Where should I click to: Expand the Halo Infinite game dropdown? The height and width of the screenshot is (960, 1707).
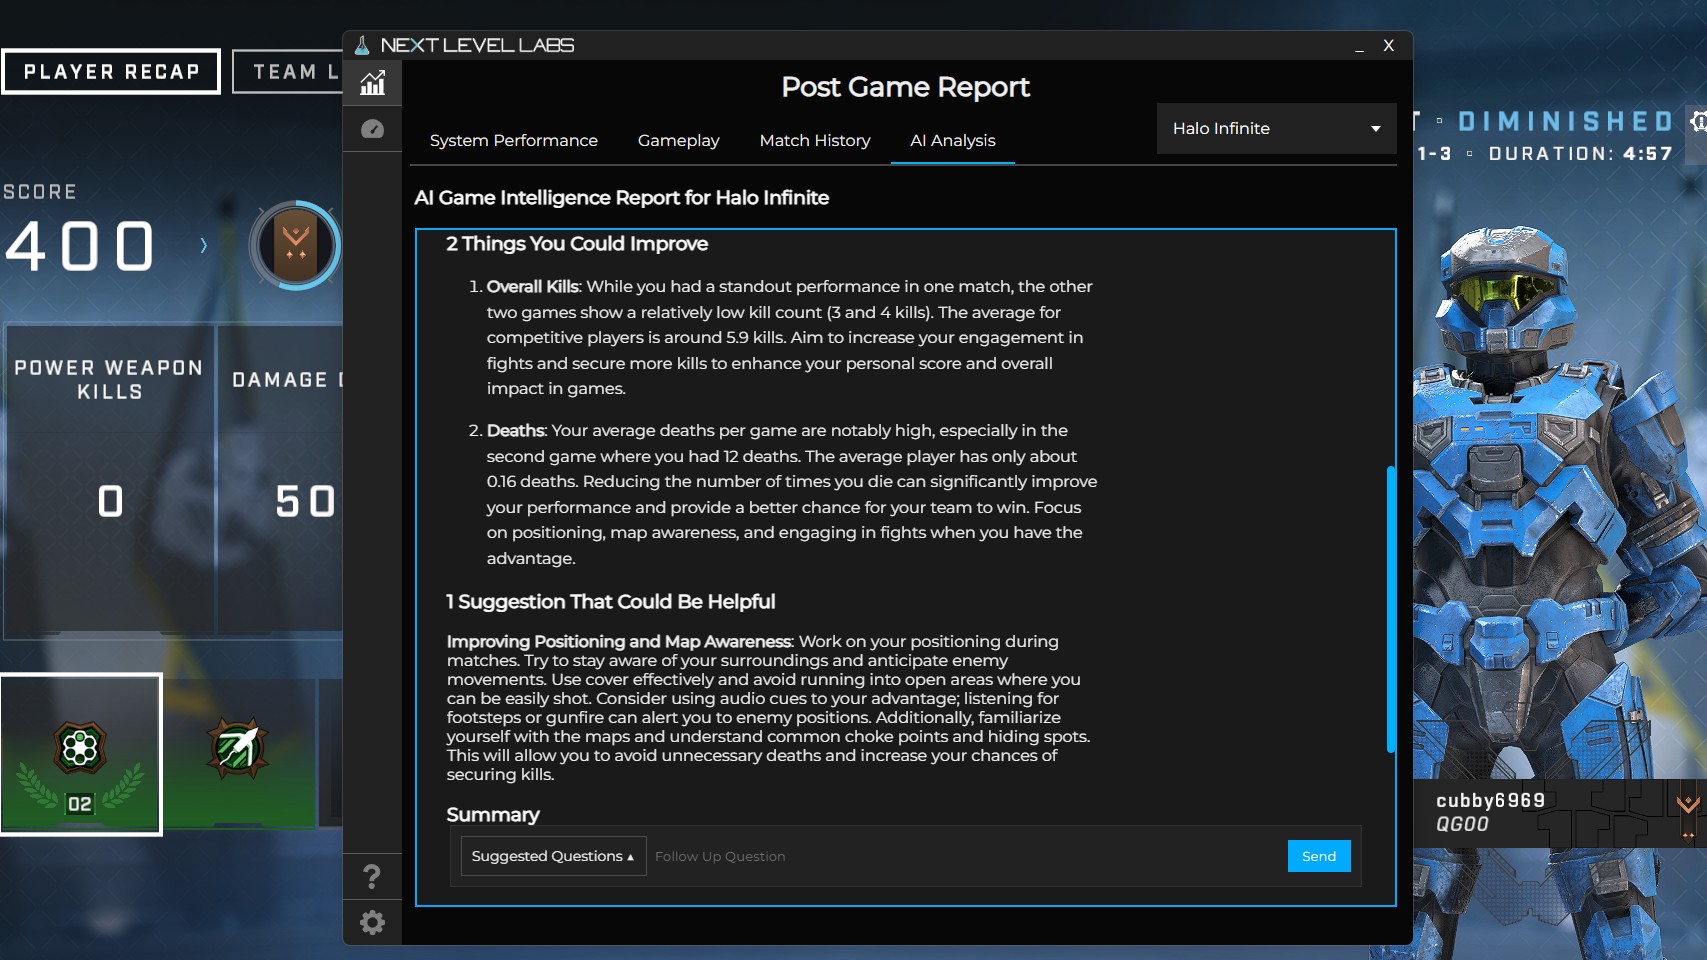pyautogui.click(x=1276, y=128)
